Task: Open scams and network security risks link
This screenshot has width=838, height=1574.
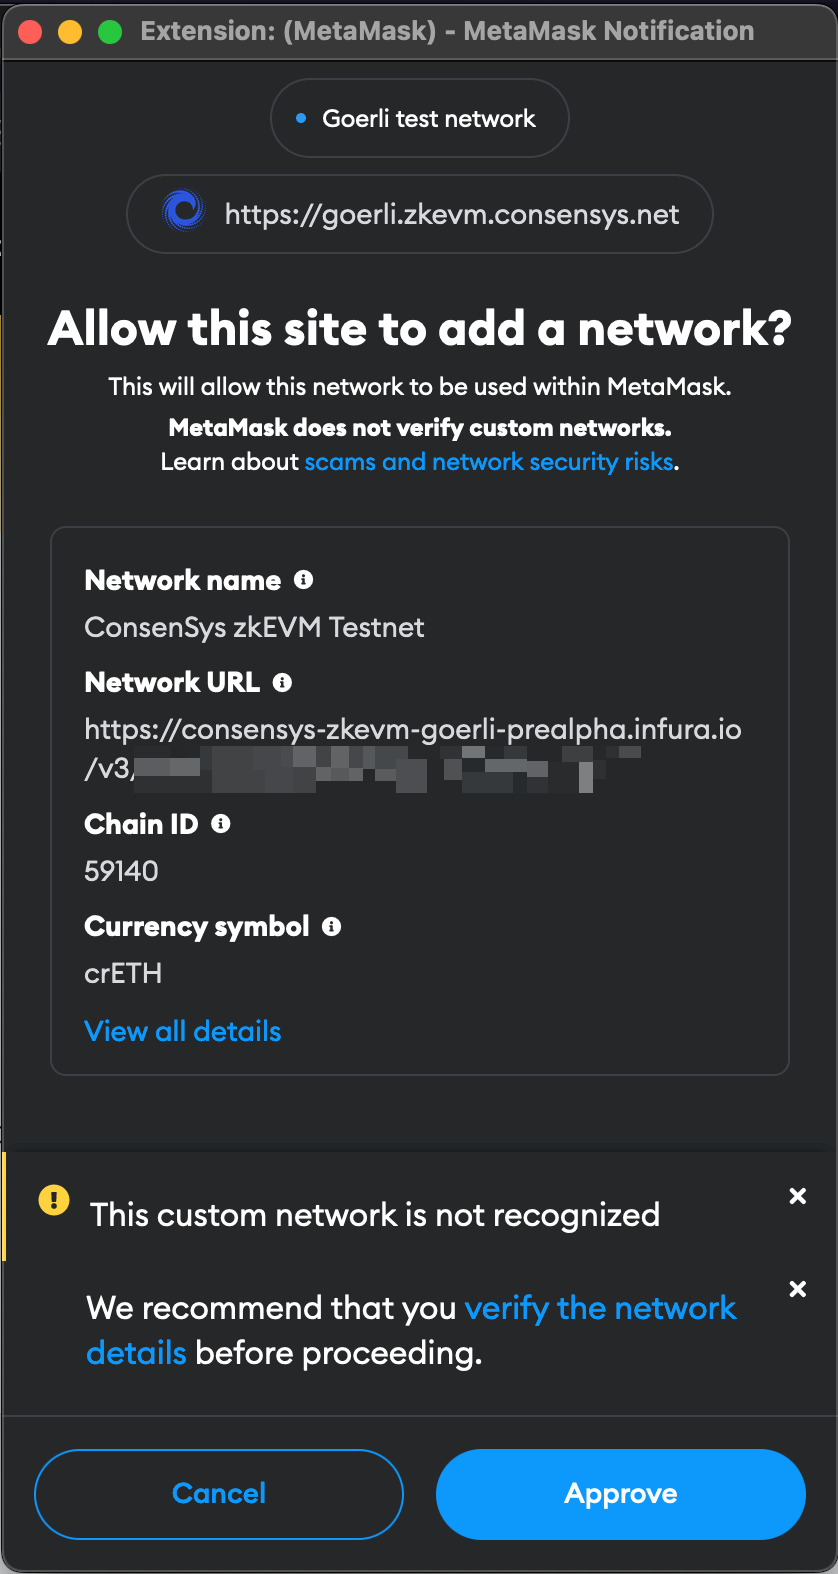Action: pos(489,461)
